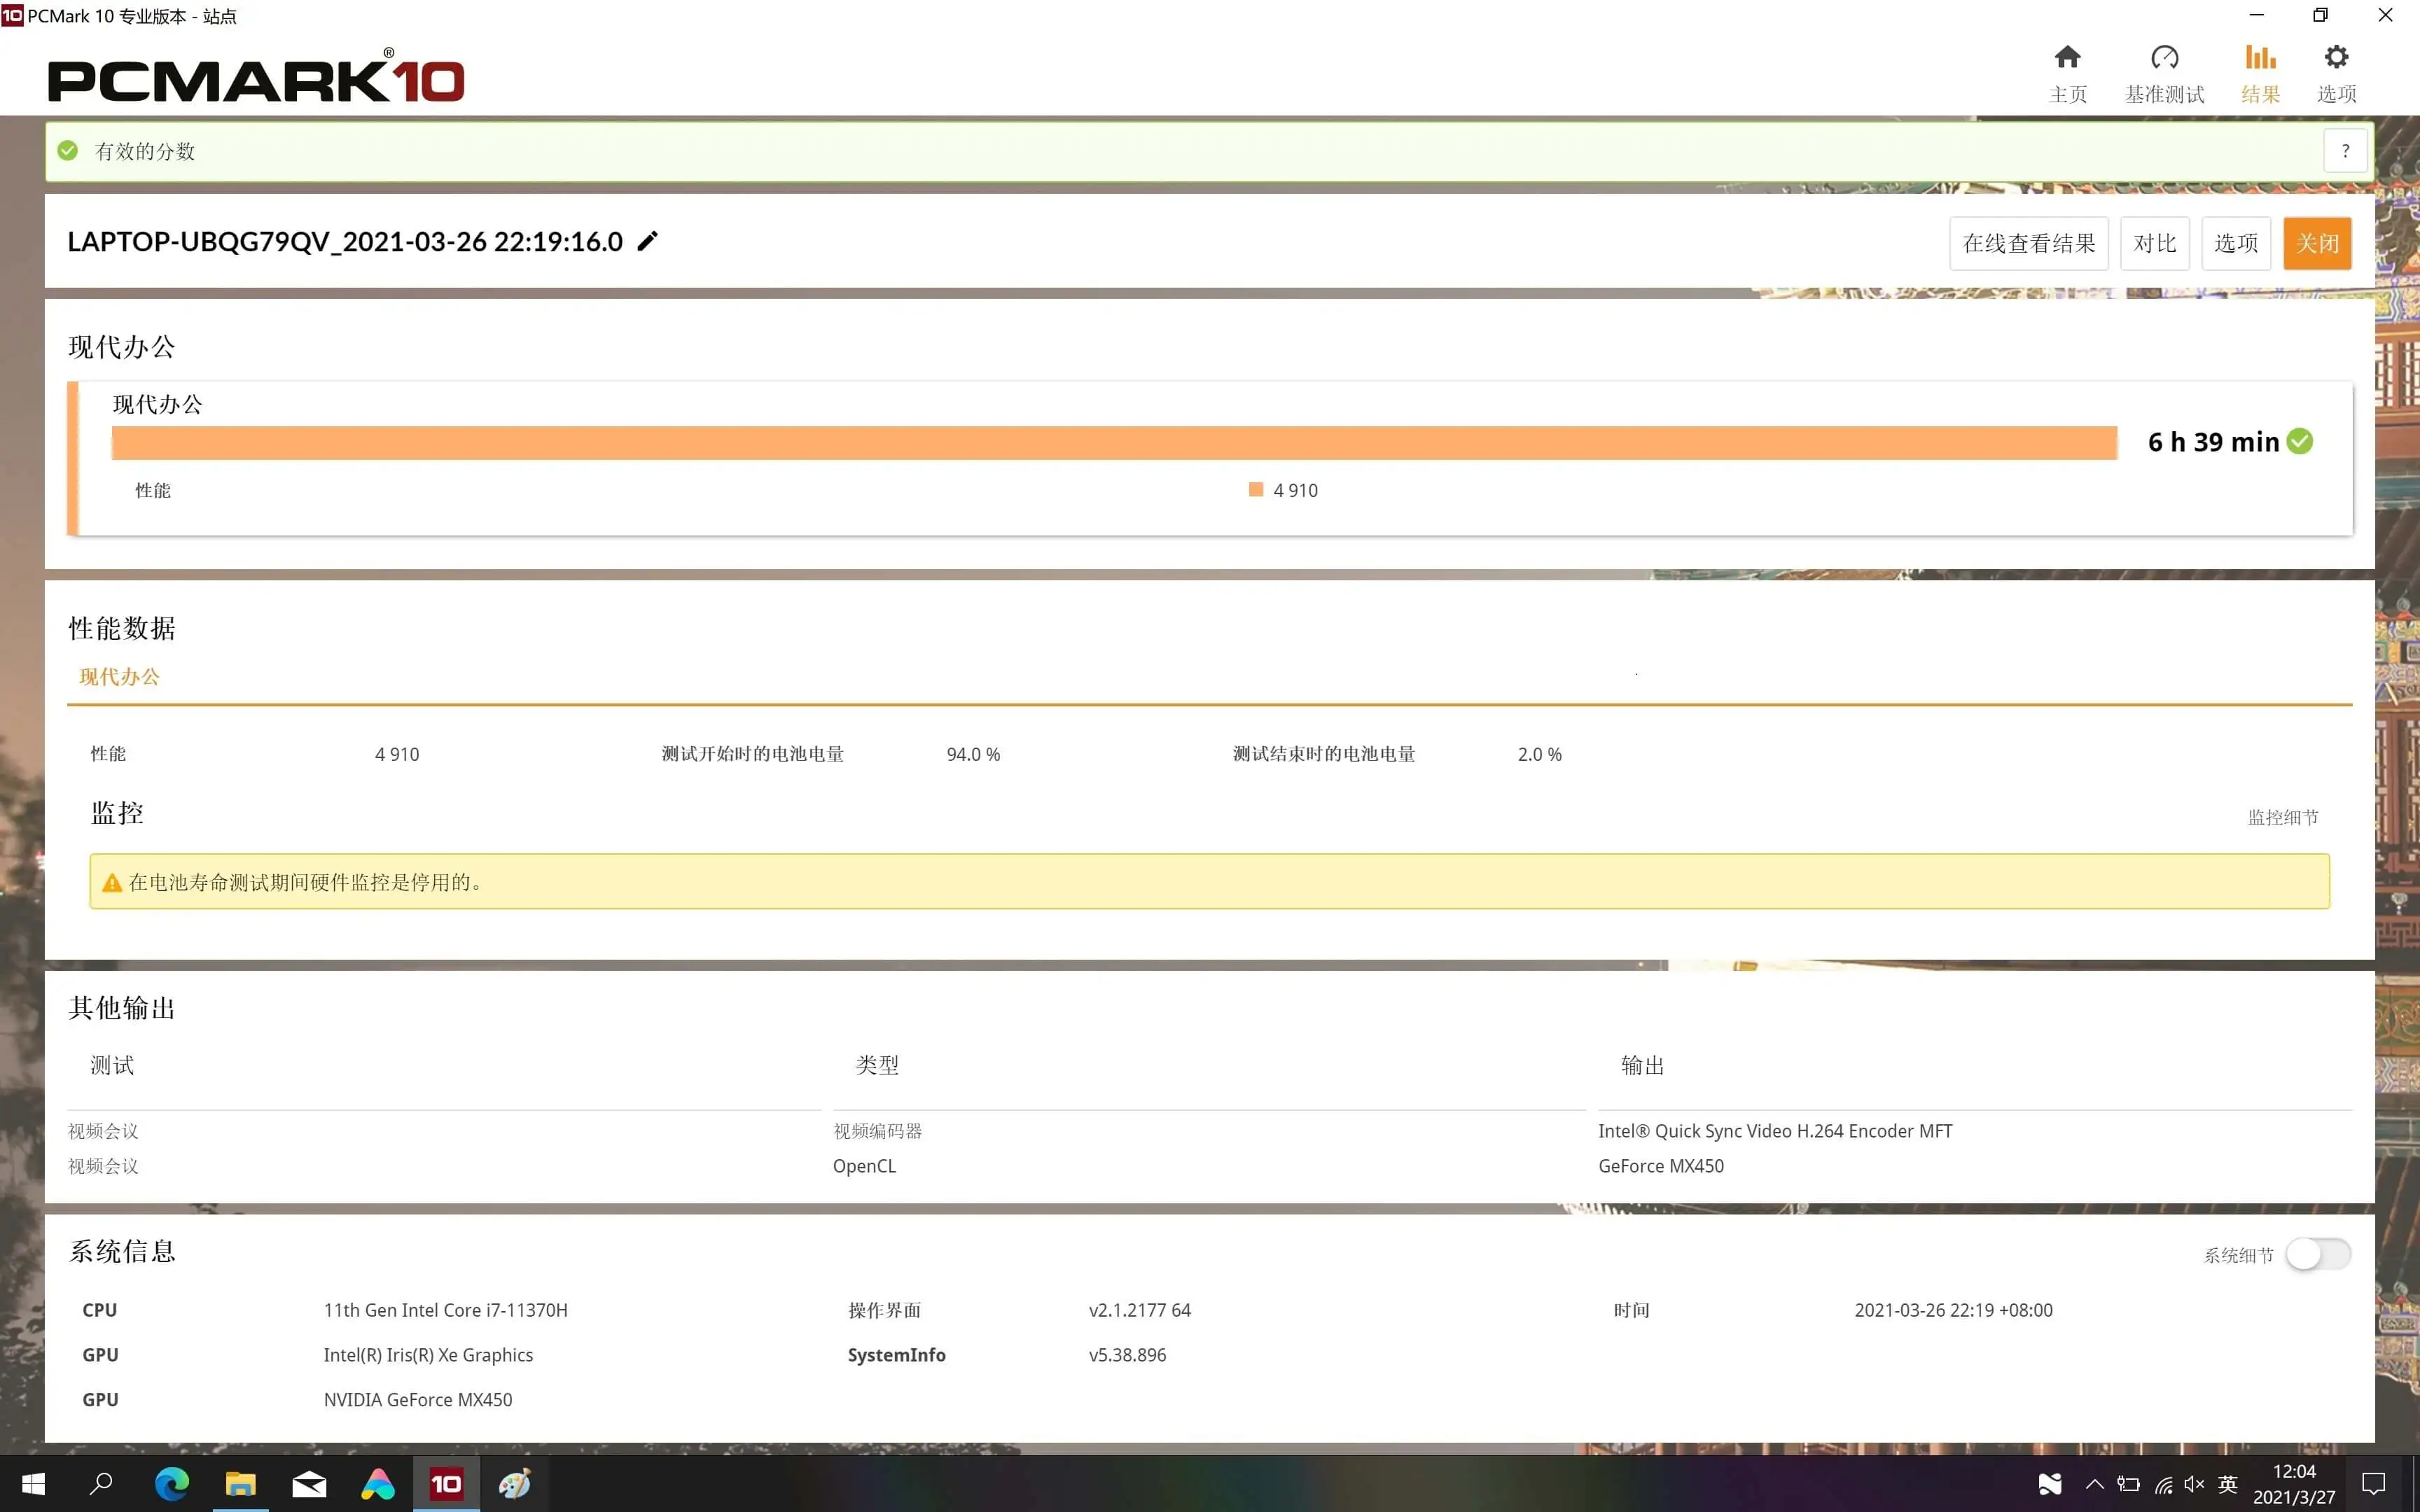Open taskbar search magnifier
Viewport: 2420px width, 1512px height.
101,1484
